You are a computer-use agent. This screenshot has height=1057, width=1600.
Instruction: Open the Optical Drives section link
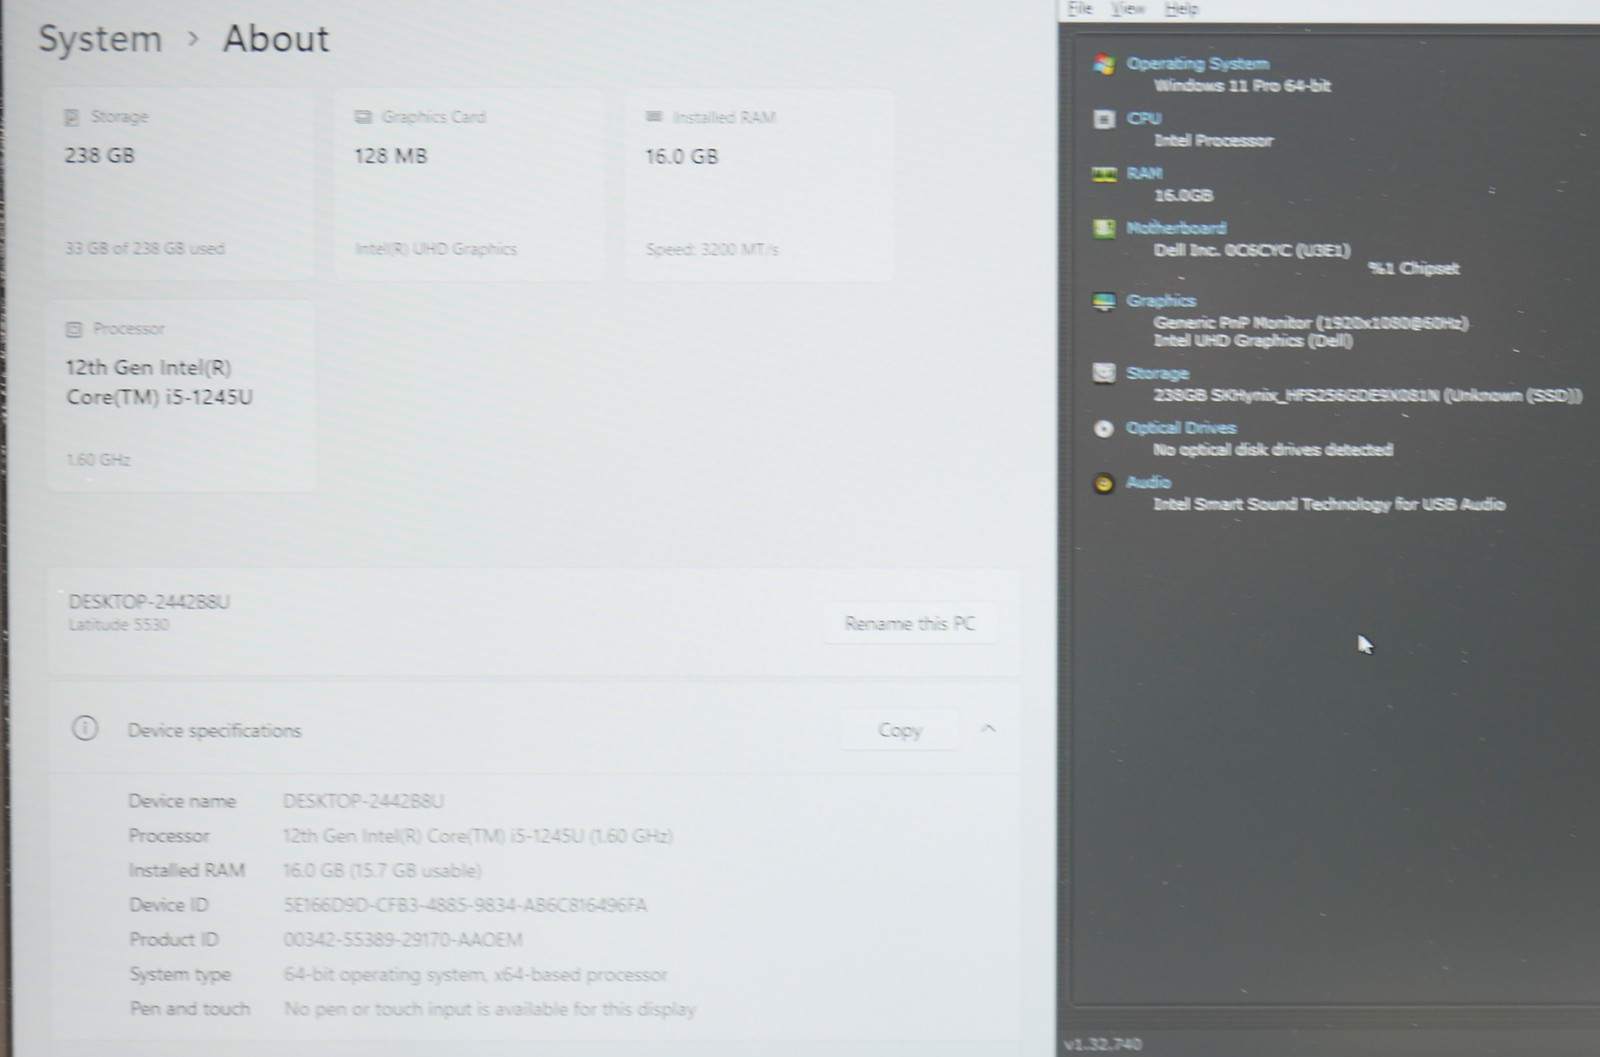pos(1181,427)
